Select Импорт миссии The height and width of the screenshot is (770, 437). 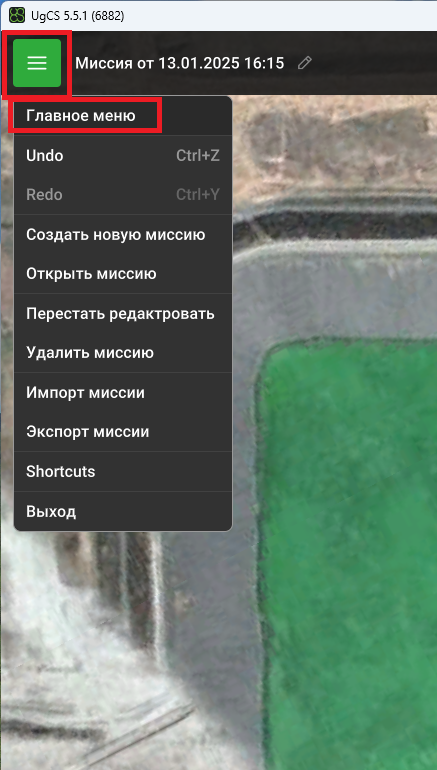[x=123, y=393]
